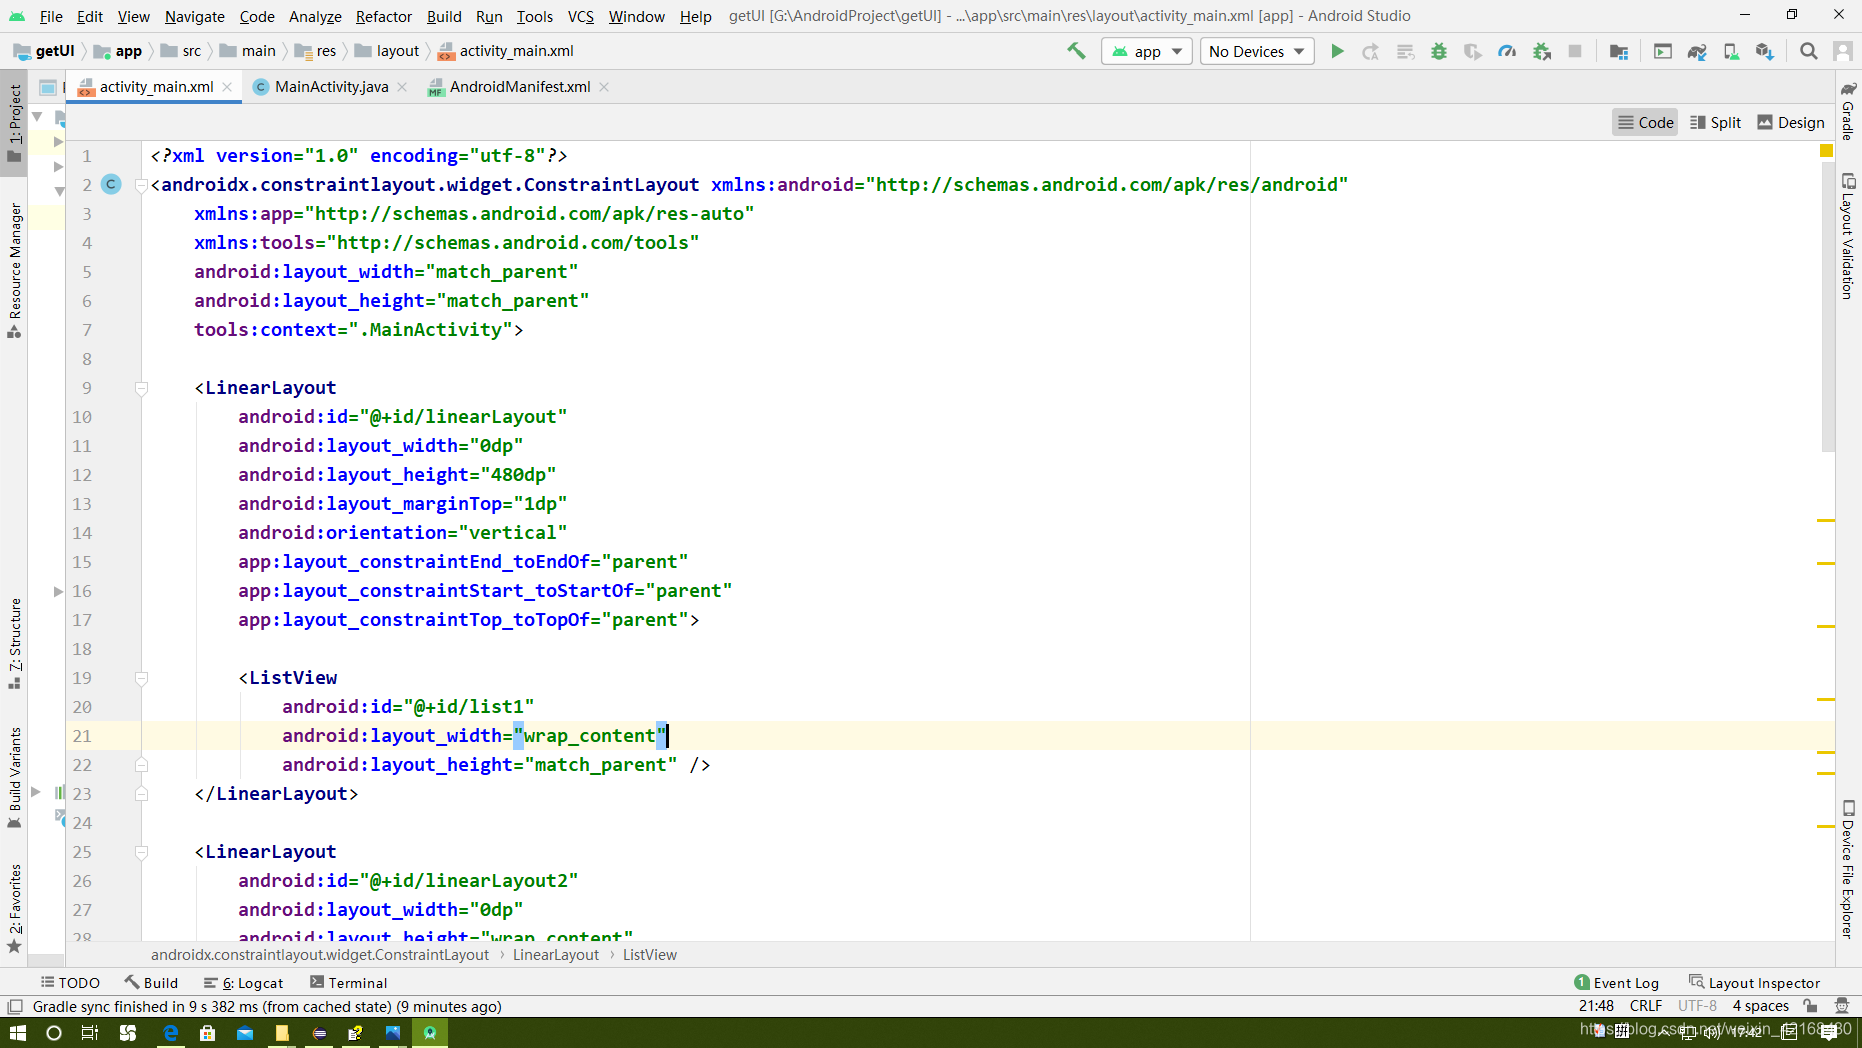Open the Layout Inspector button
The width and height of the screenshot is (1862, 1048).
[x=1755, y=982]
